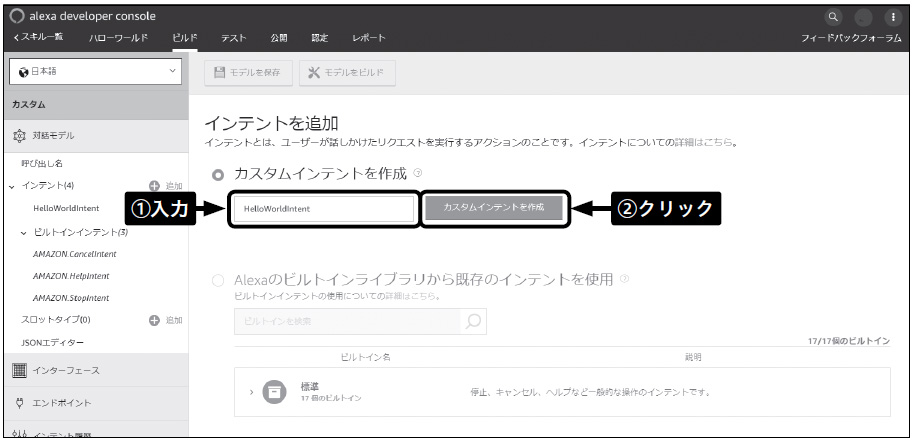This screenshot has height=441, width=913.
Task: Click the 説明 column header
Action: (693, 357)
